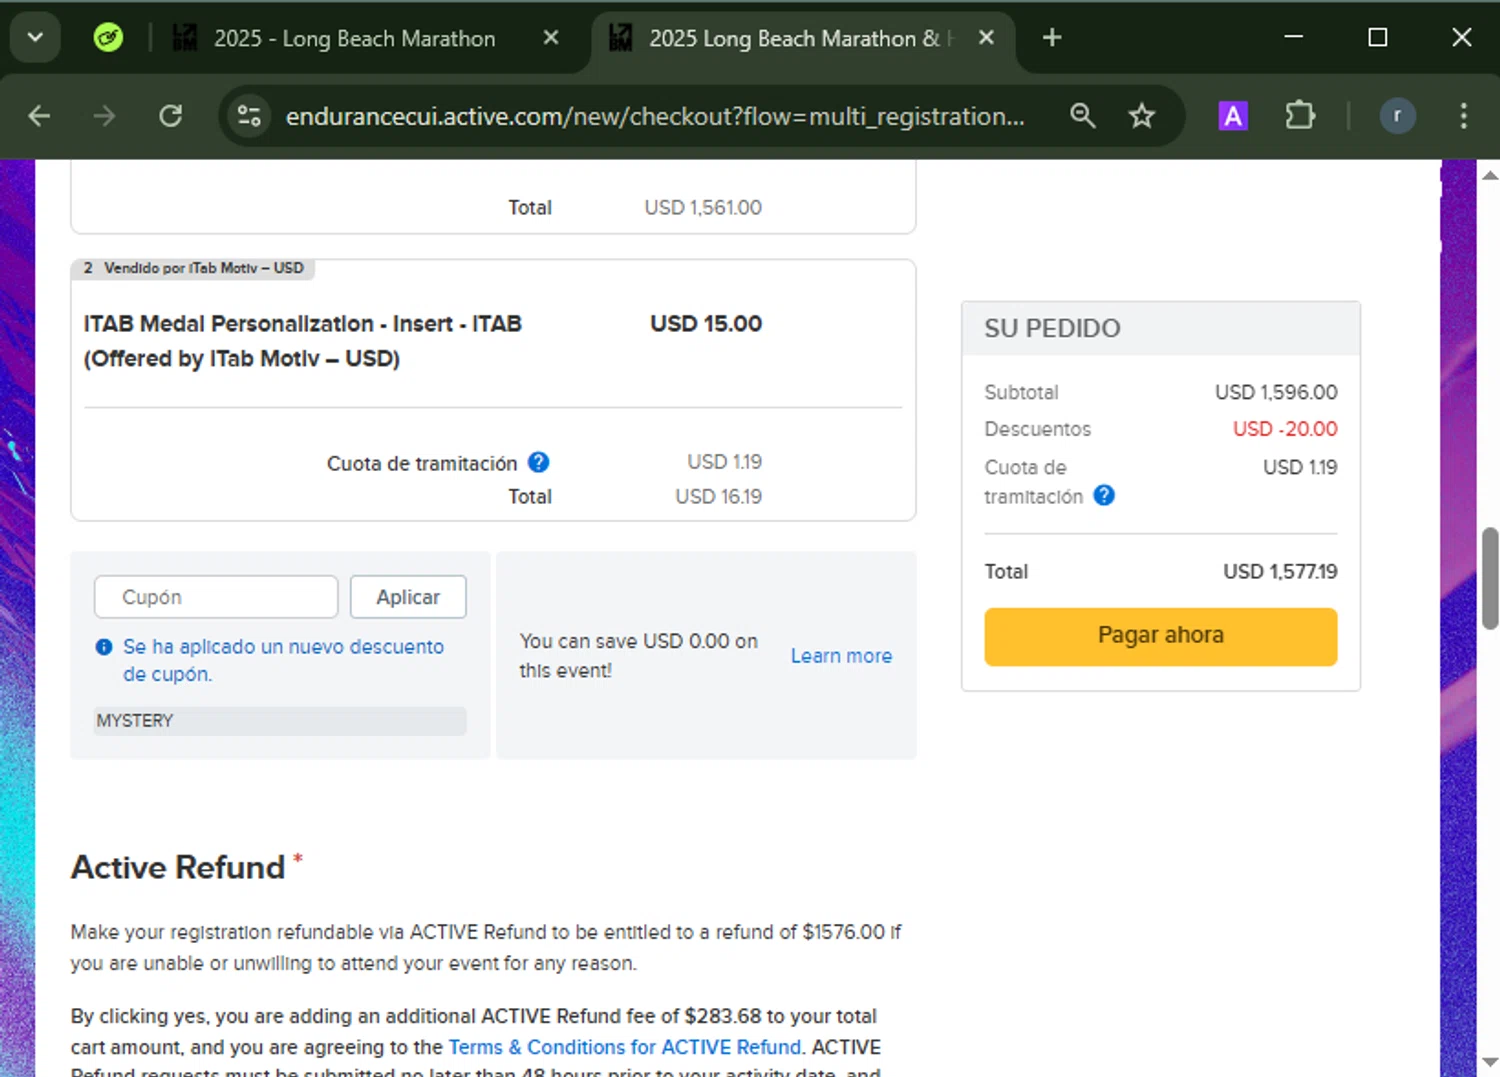Click the SU PEDIDO panel header
Screen dimensions: 1500x1077
(x=1160, y=328)
